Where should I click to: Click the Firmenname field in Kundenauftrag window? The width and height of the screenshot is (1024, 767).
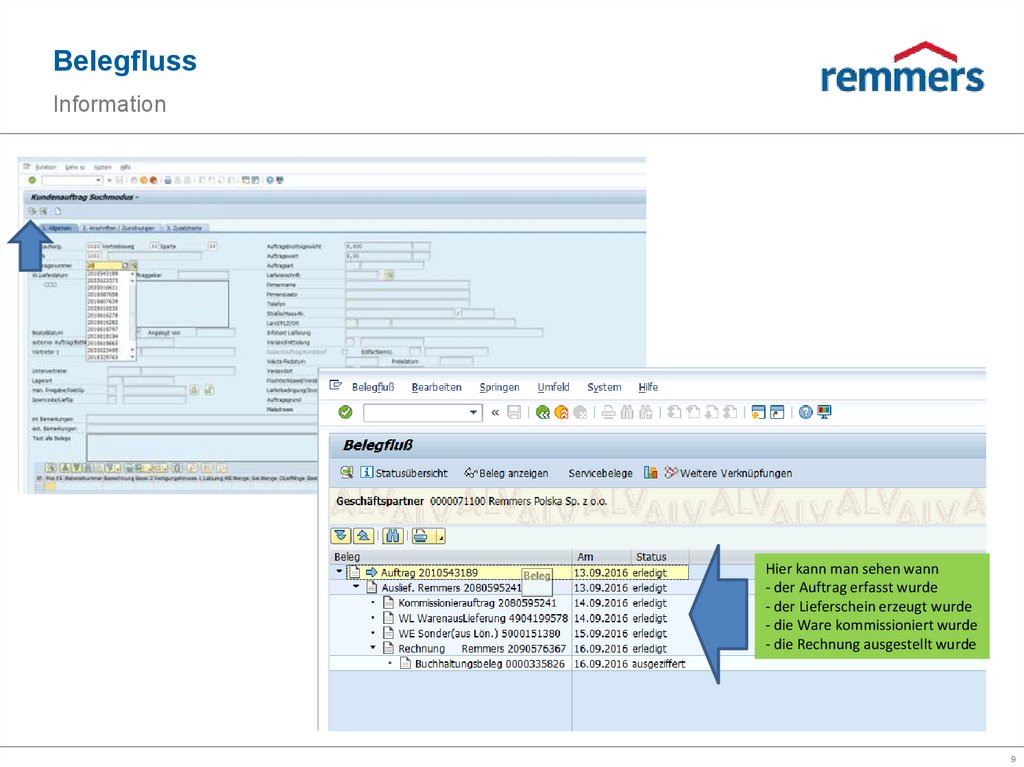(408, 285)
